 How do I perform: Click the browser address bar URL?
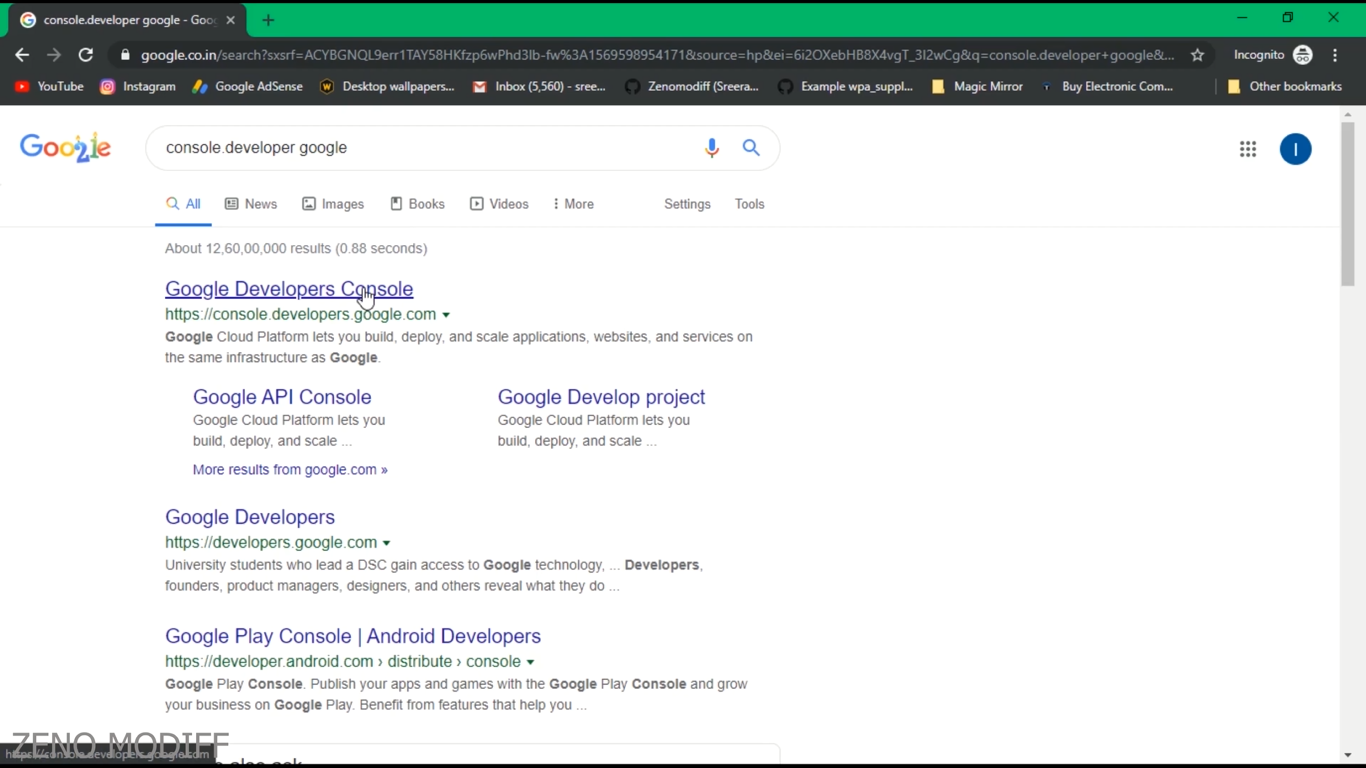pyautogui.click(x=657, y=55)
